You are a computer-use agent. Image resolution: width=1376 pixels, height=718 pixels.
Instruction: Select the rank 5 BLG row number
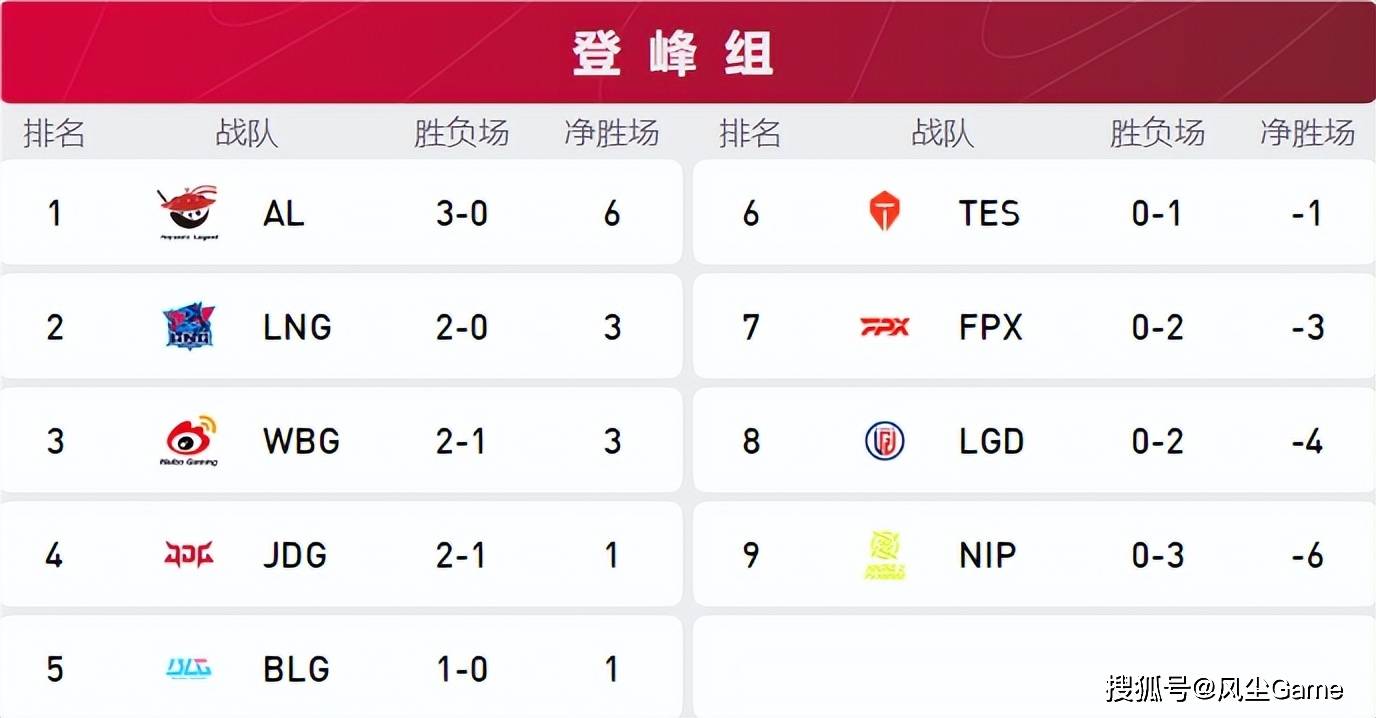pyautogui.click(x=54, y=669)
